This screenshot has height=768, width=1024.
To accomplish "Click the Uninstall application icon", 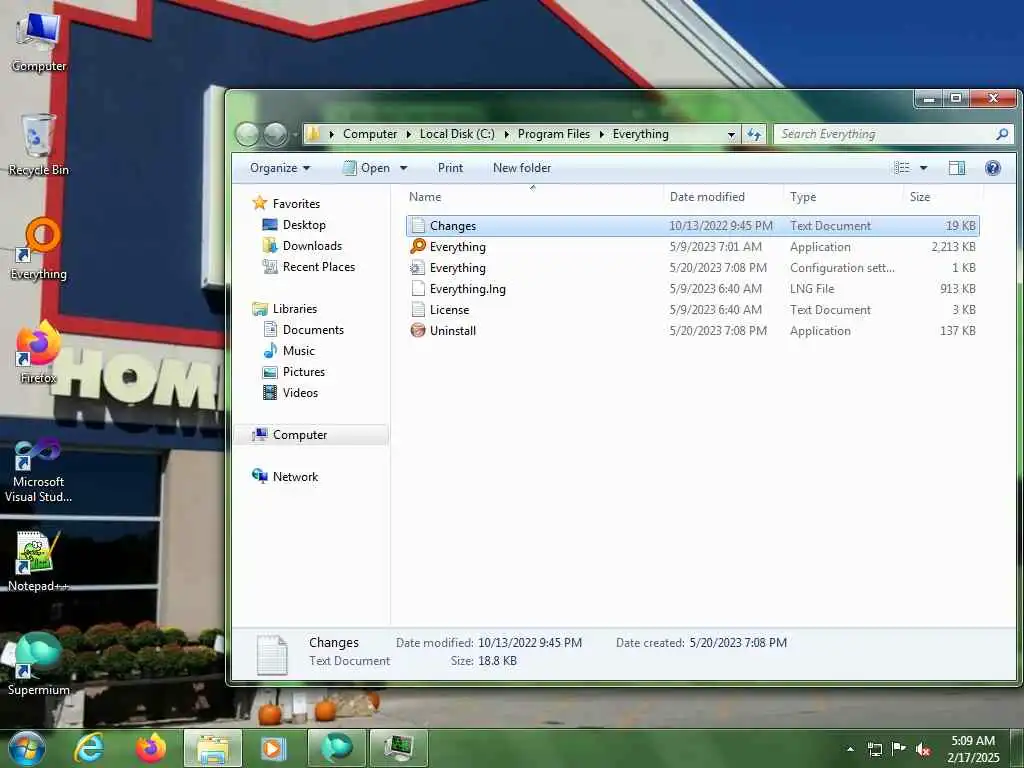I will tap(418, 330).
